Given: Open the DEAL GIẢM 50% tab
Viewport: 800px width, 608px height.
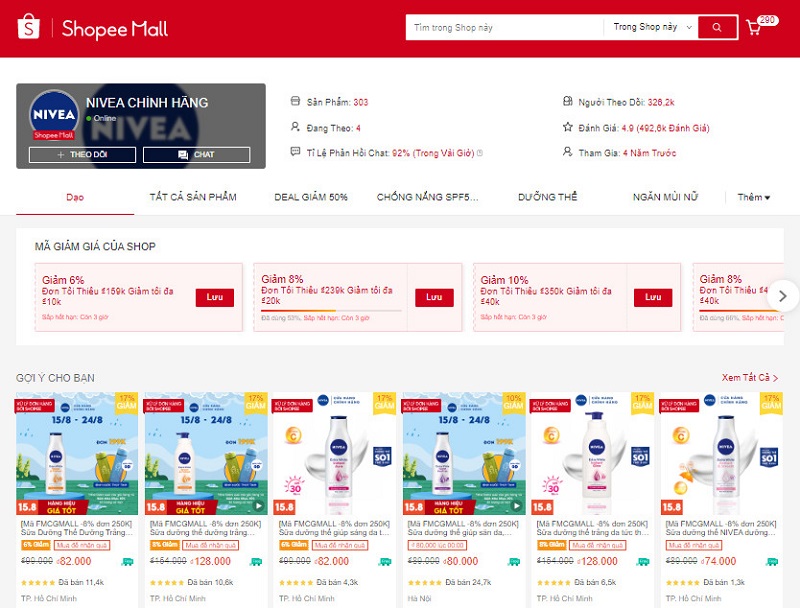Looking at the screenshot, I should (311, 197).
